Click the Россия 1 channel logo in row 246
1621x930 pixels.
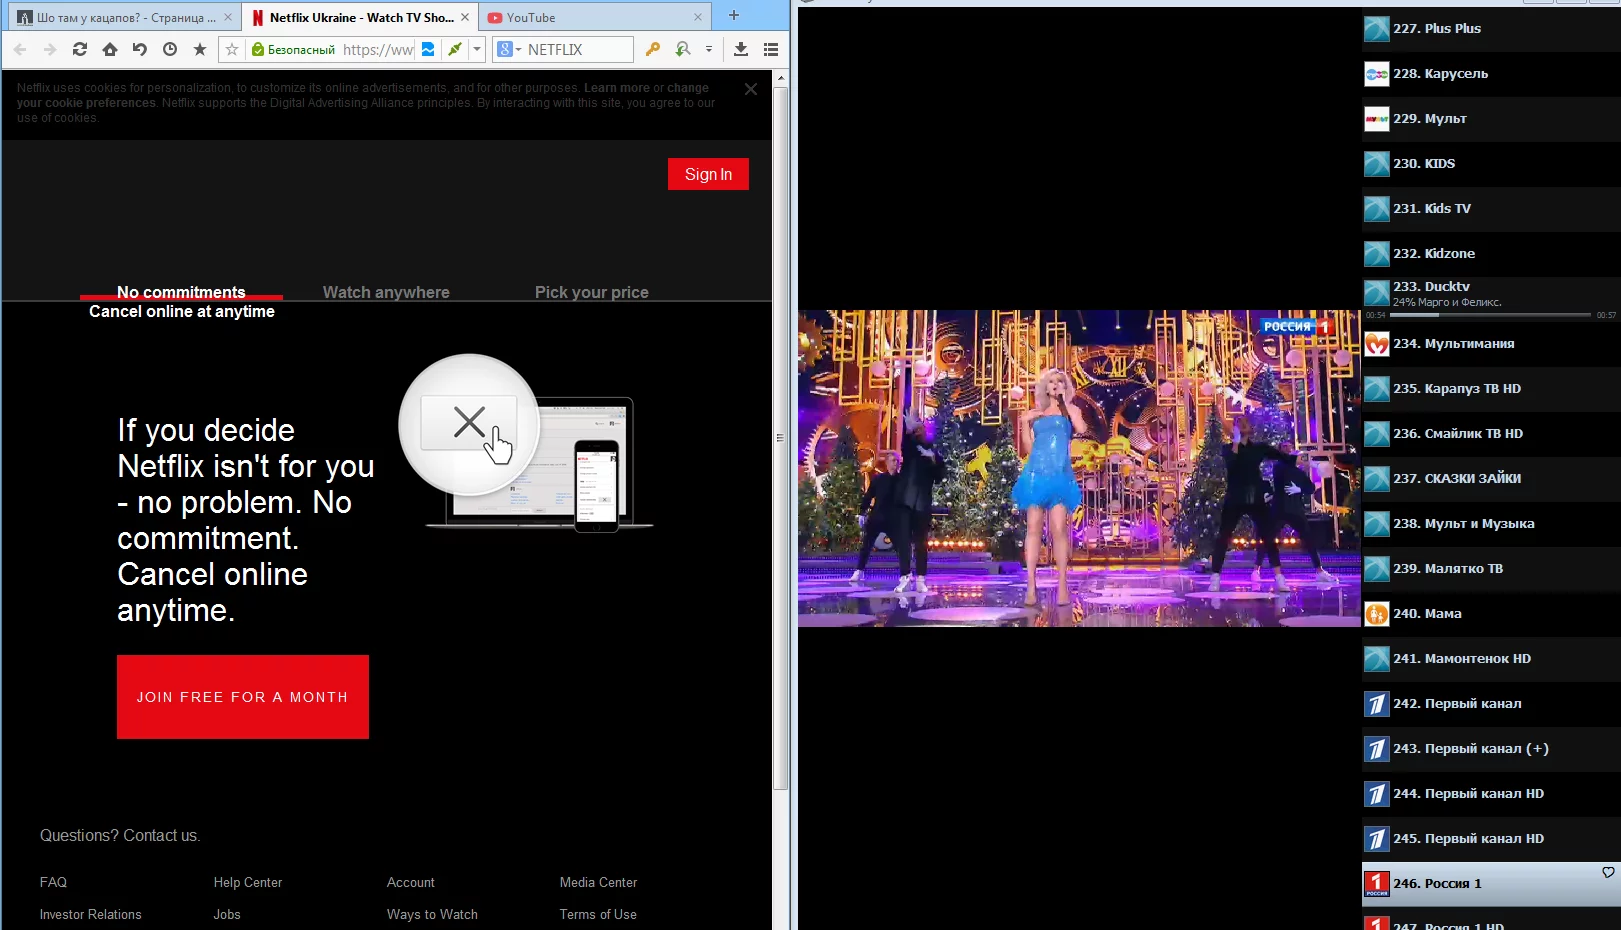tap(1377, 883)
